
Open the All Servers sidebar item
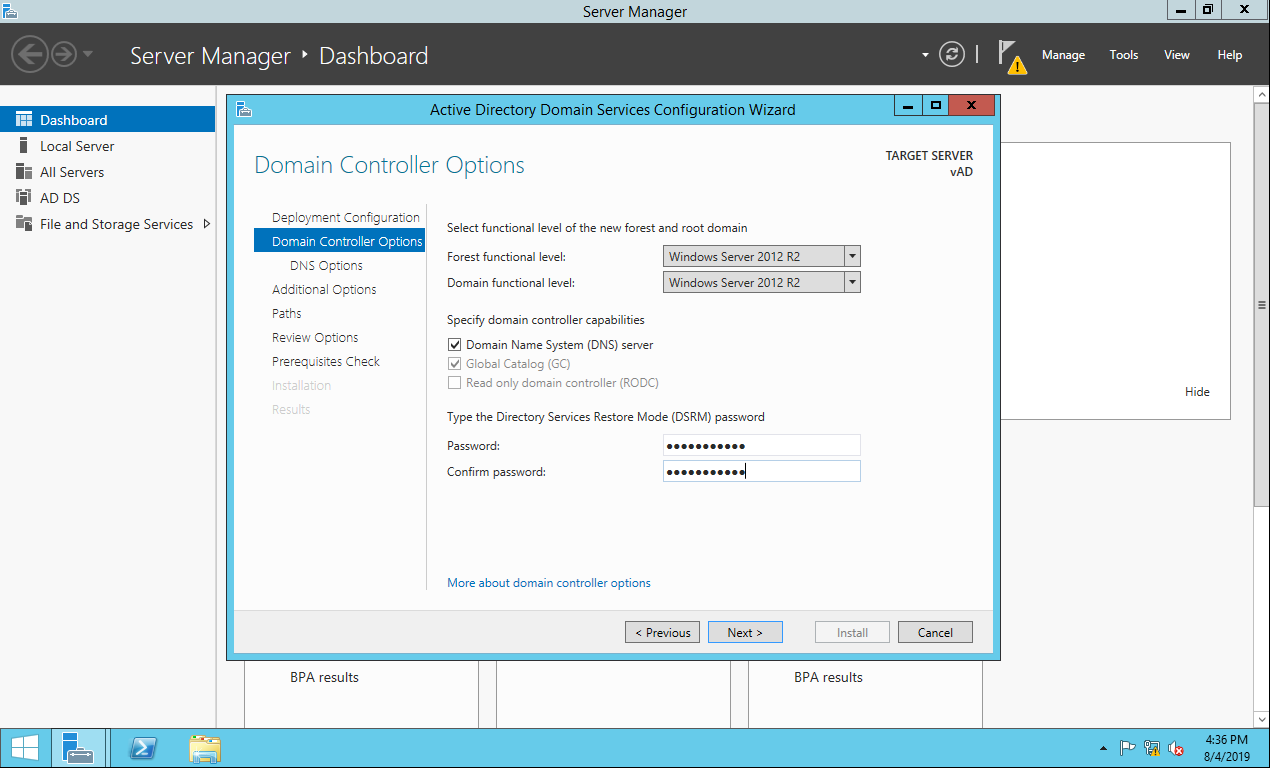tap(71, 172)
